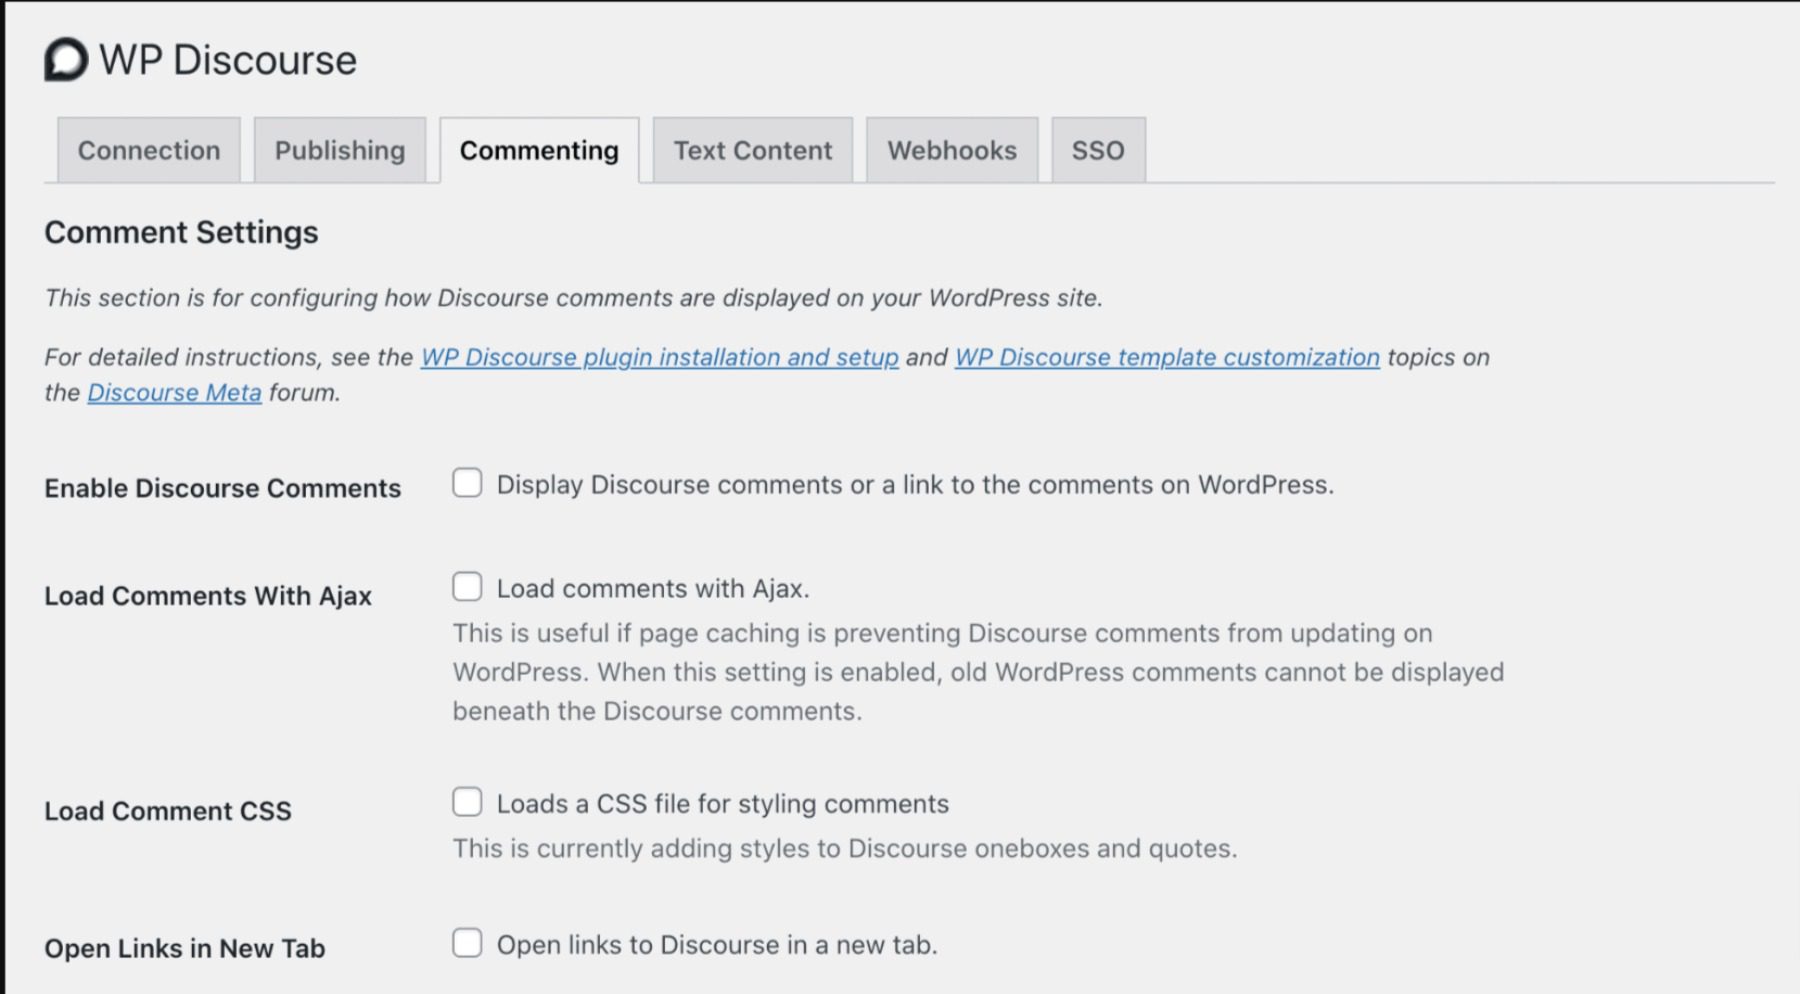
Task: Select the SSO tab
Action: [1097, 150]
